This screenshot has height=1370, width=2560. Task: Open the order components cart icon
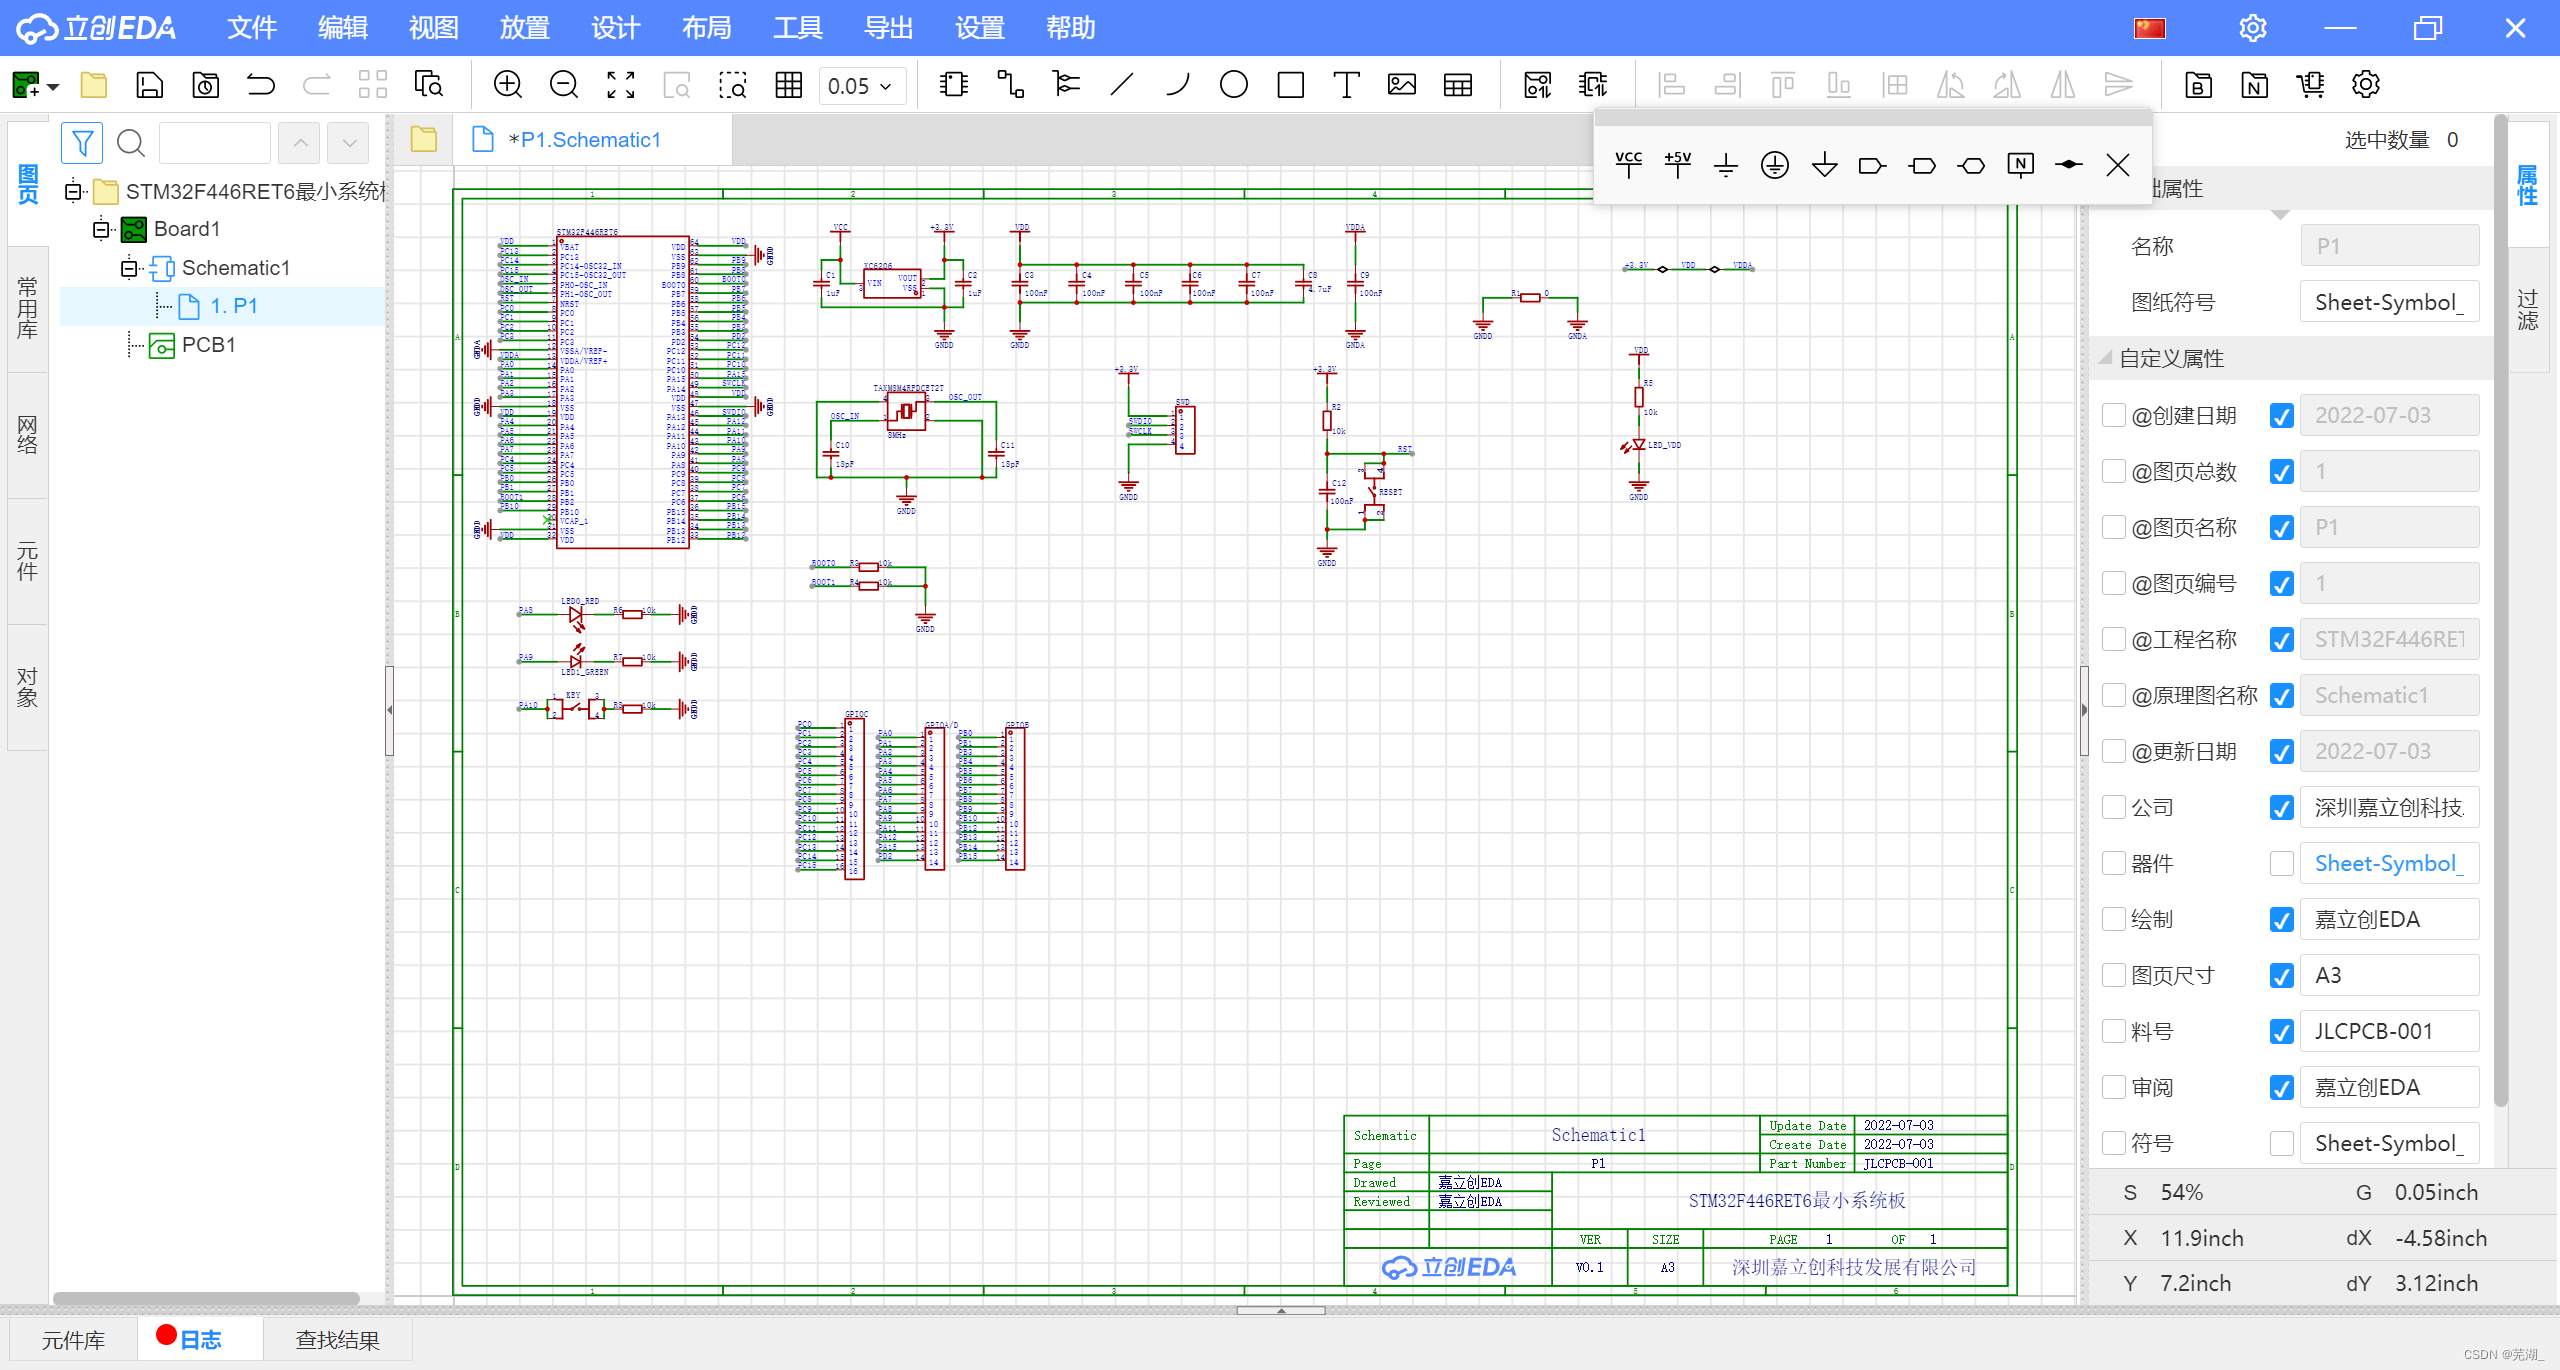(x=2310, y=85)
